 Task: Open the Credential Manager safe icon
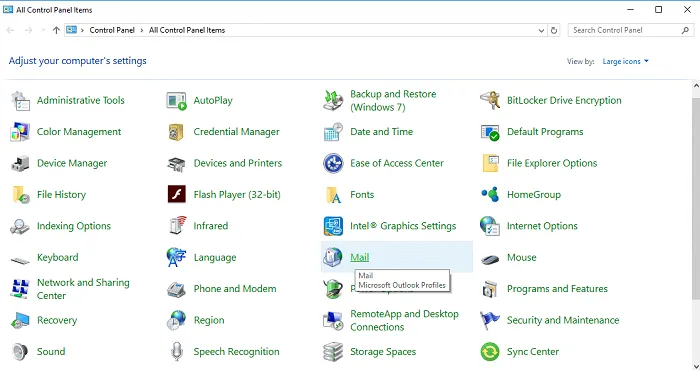(x=176, y=132)
